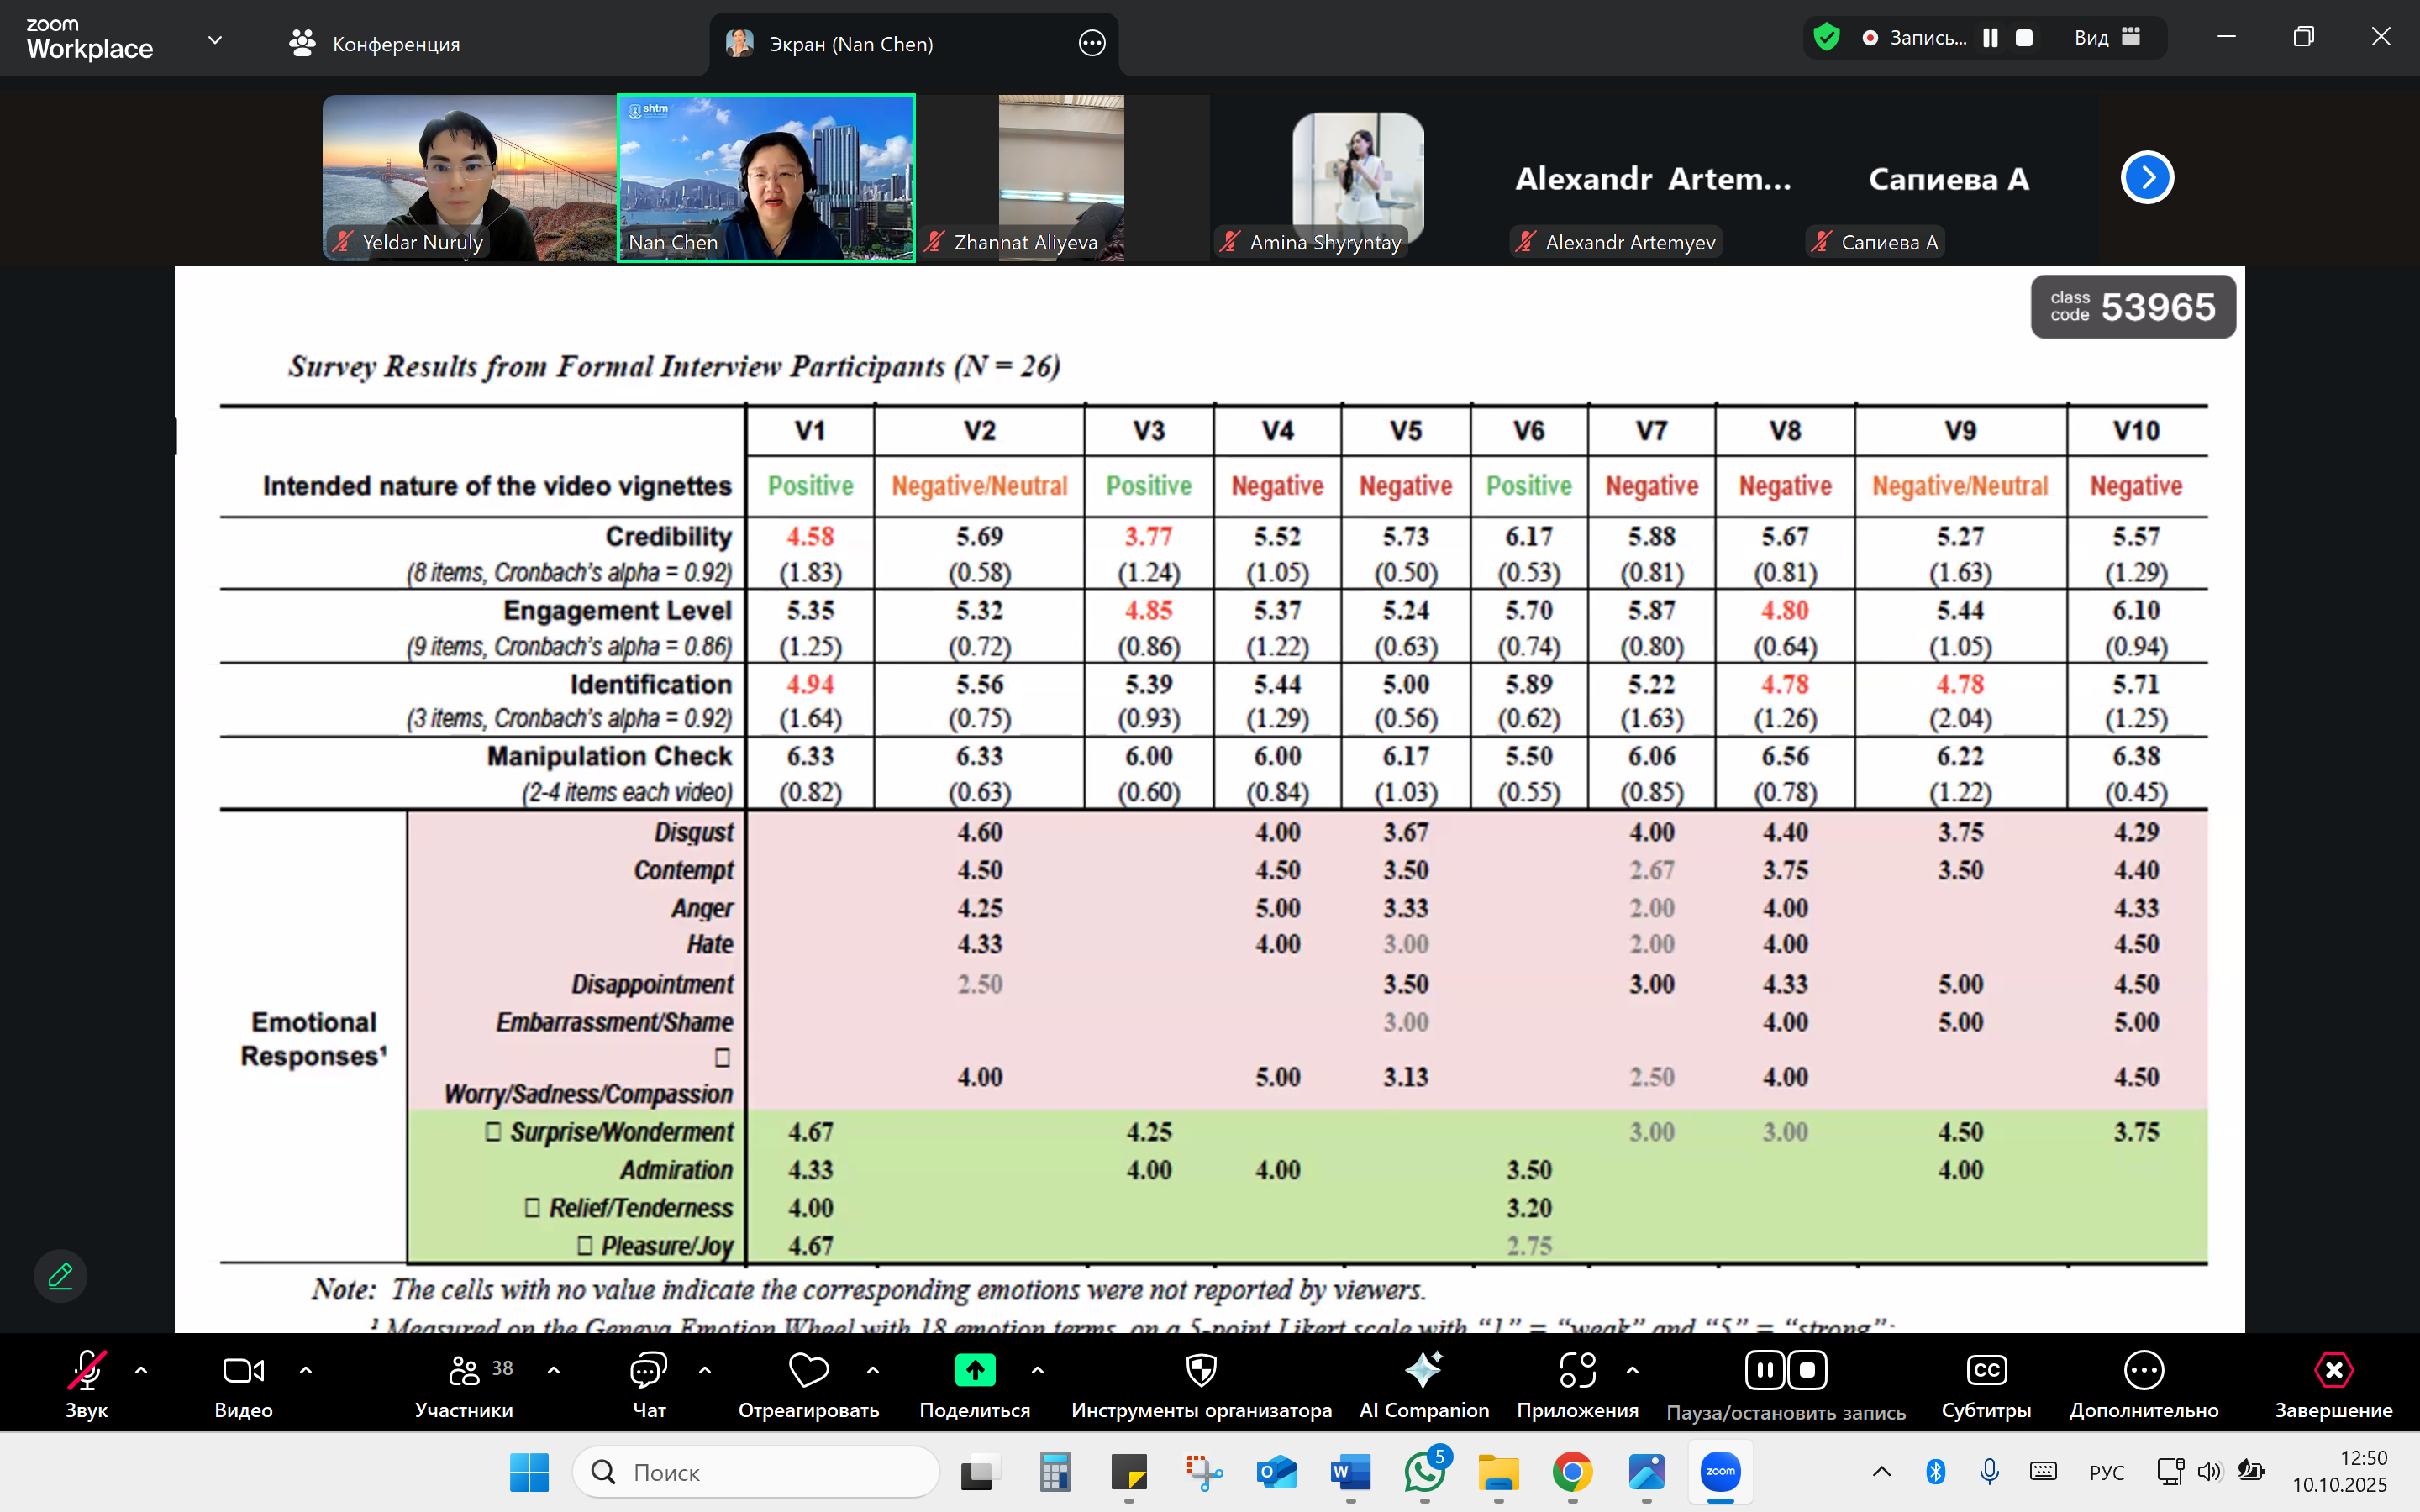Pause recording in the top bar
This screenshot has height=1512, width=2420.
[1990, 38]
